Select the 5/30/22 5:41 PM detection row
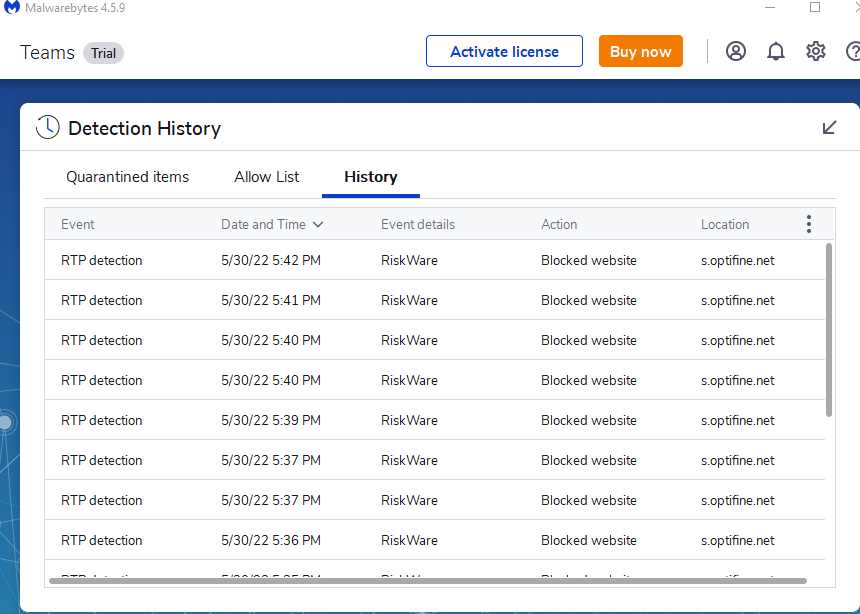Viewport: 860px width, 614px height. 435,300
